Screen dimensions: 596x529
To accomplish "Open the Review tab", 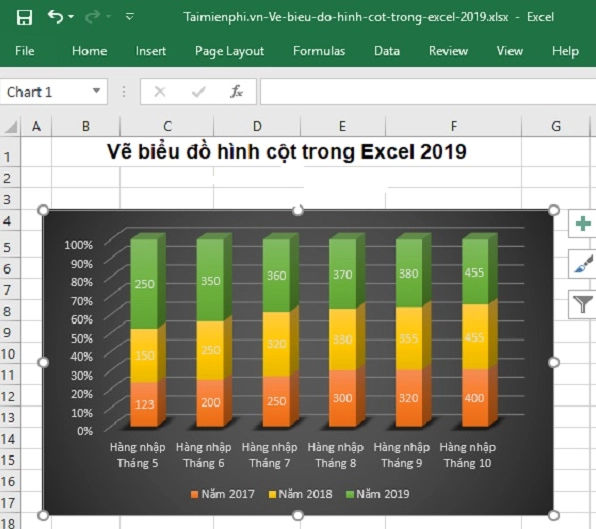I will coord(448,51).
